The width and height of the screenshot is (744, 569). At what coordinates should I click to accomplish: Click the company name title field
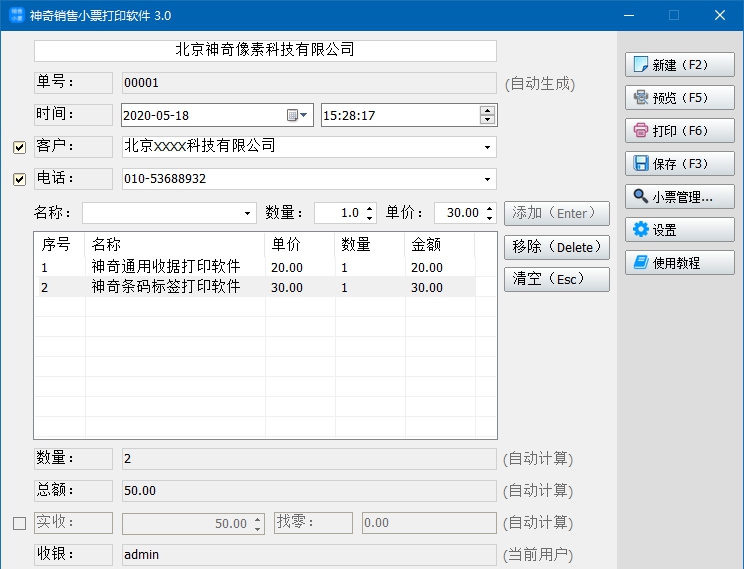[265, 50]
